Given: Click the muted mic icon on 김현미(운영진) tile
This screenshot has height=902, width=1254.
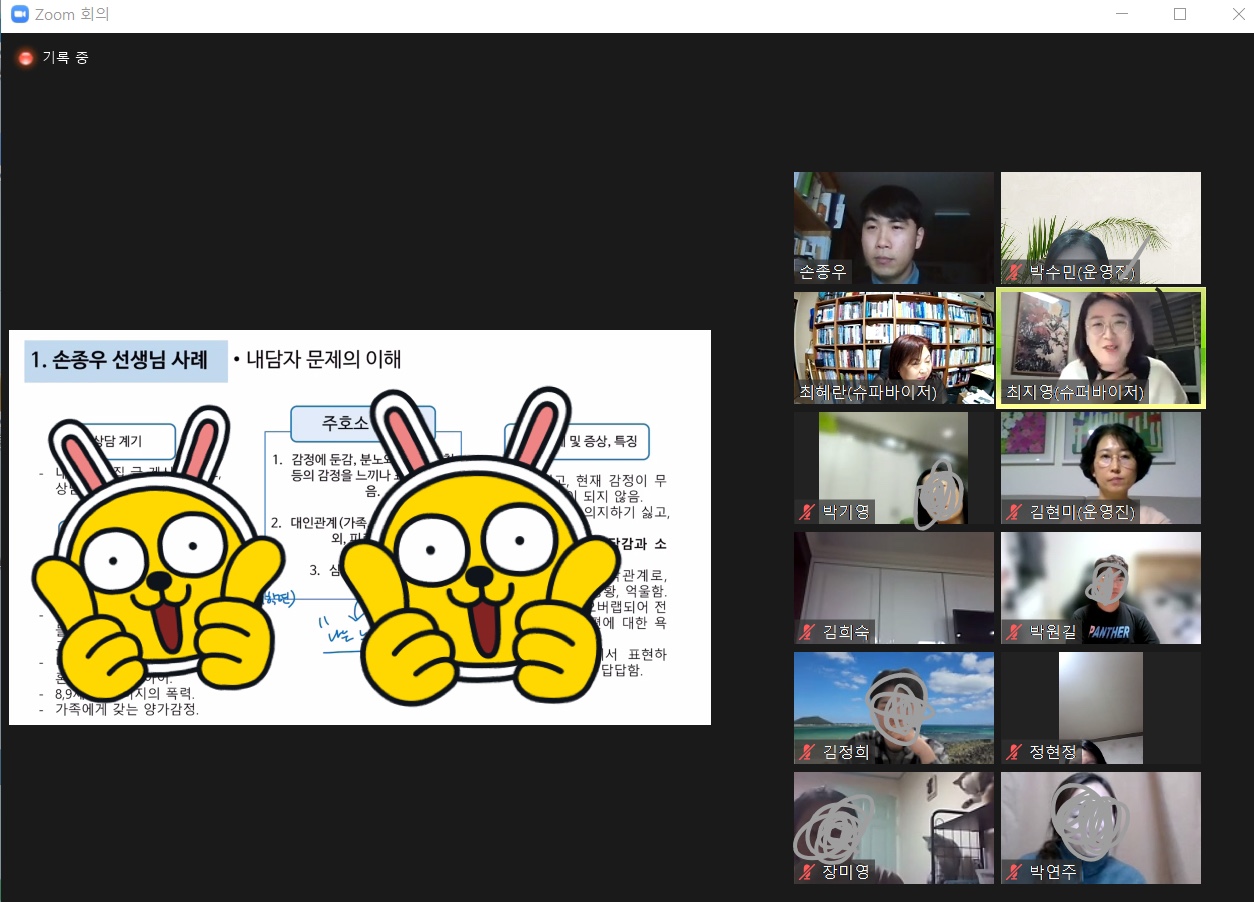Looking at the screenshot, I should pyautogui.click(x=1015, y=512).
